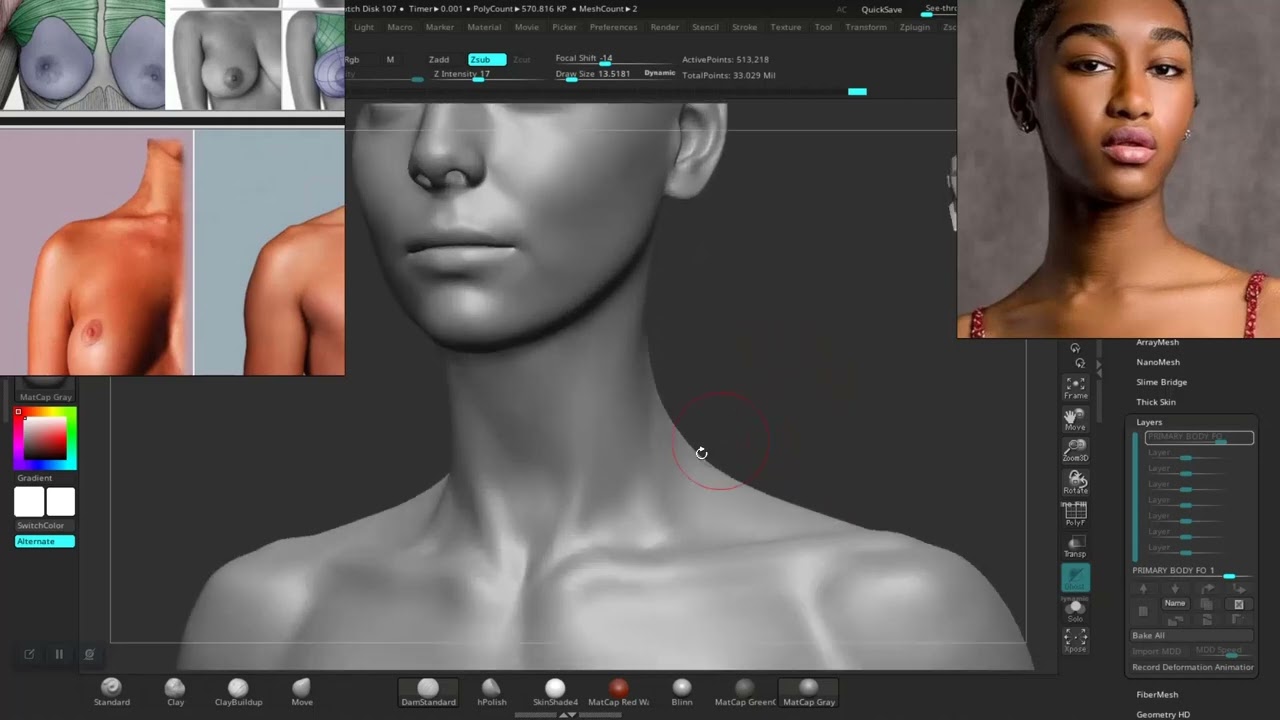
Task: Apply the MatCap Gray material in bottom shelf
Action: (x=809, y=692)
